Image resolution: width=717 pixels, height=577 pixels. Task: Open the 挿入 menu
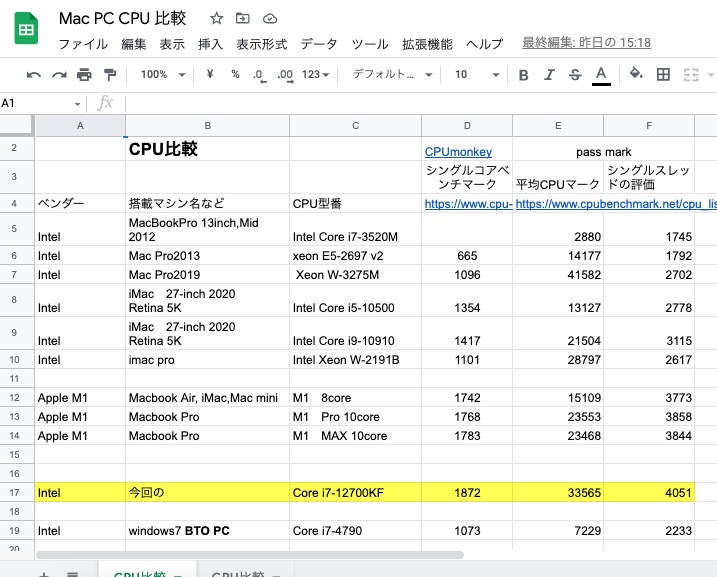click(210, 44)
